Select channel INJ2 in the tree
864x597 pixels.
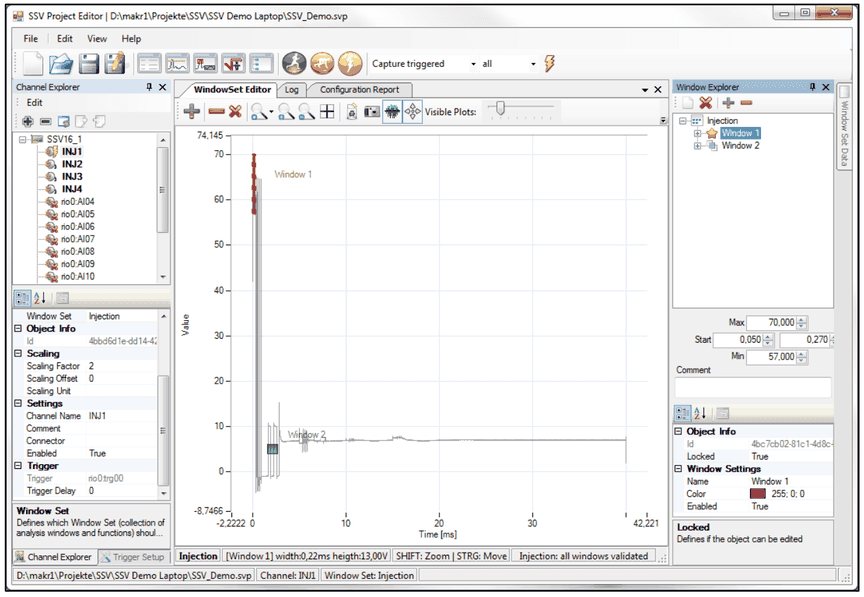(72, 164)
